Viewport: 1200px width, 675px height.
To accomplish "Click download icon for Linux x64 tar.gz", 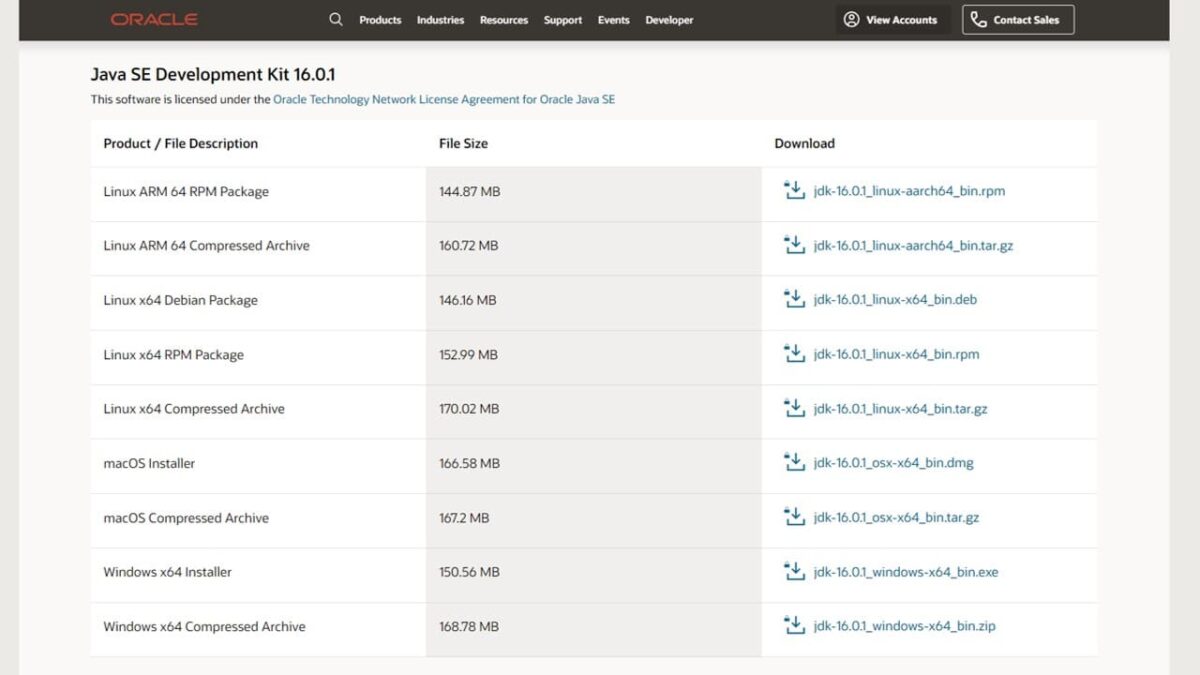I will pyautogui.click(x=794, y=408).
